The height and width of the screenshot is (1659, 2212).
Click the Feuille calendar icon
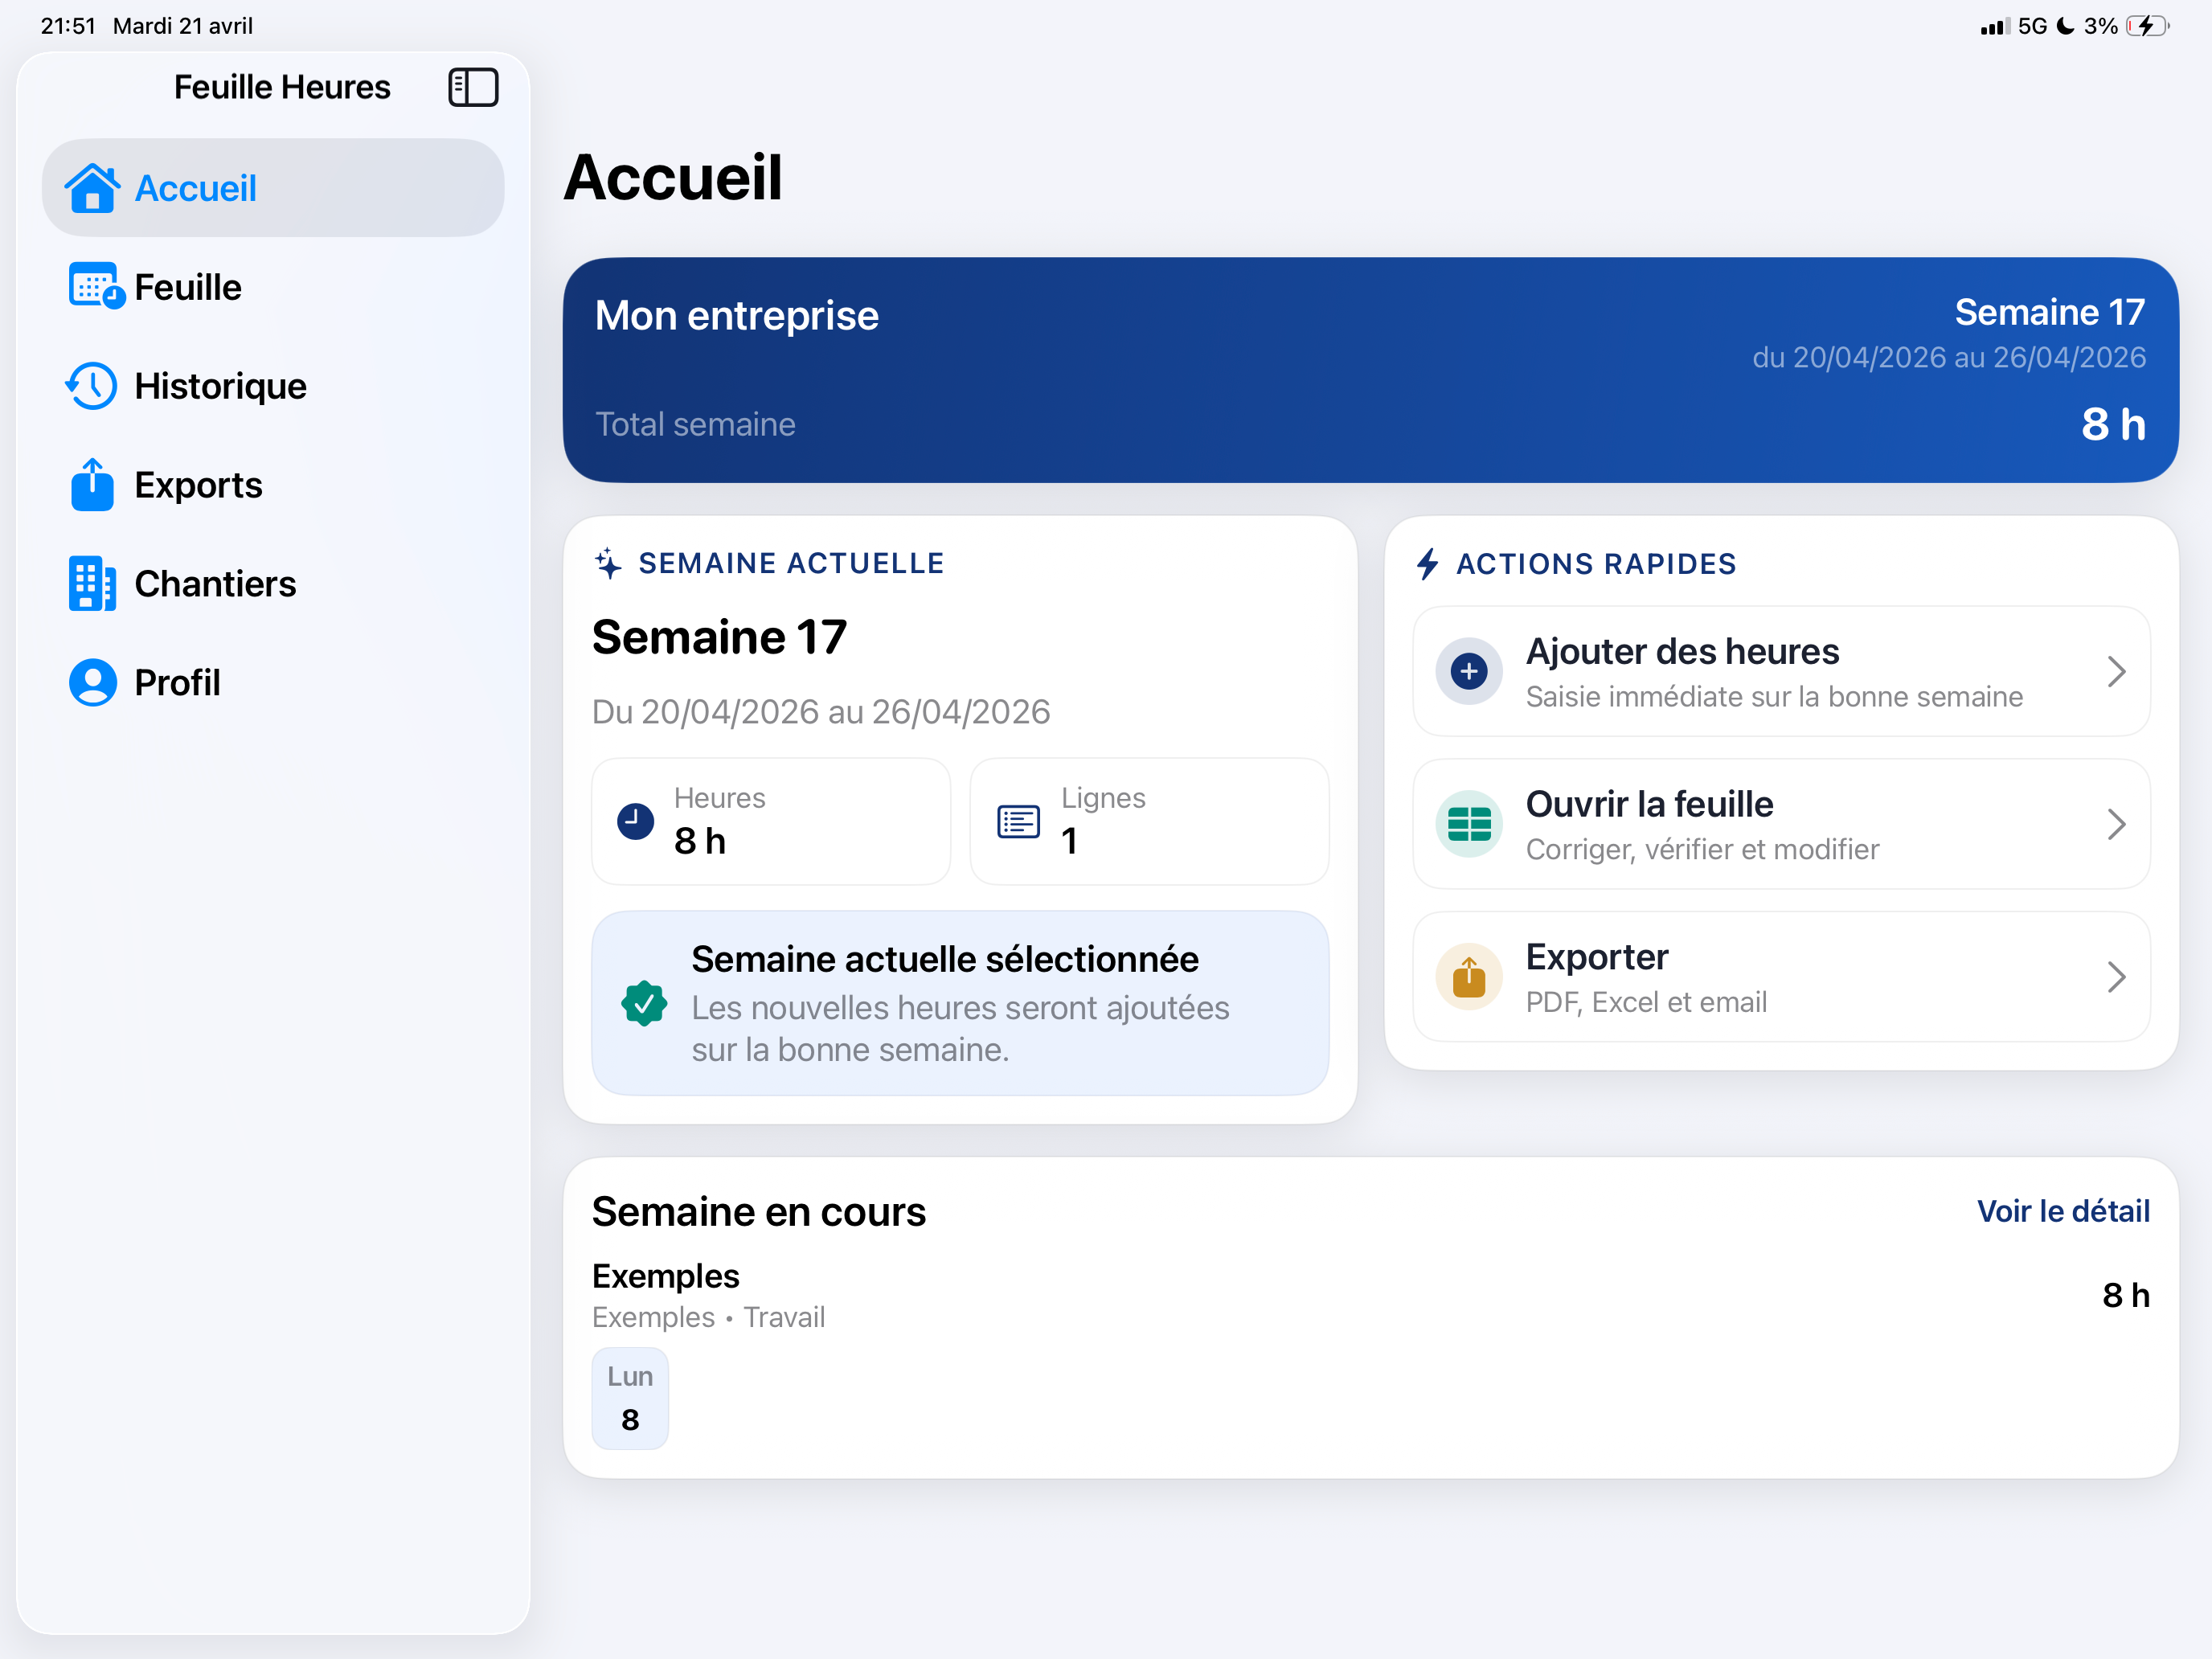(x=96, y=287)
